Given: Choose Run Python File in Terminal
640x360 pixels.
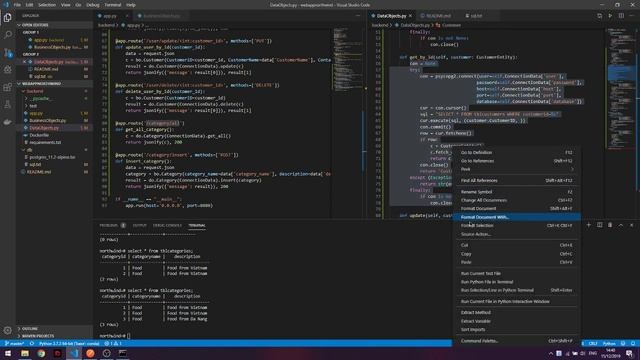Looking at the screenshot, I should point(516,282).
